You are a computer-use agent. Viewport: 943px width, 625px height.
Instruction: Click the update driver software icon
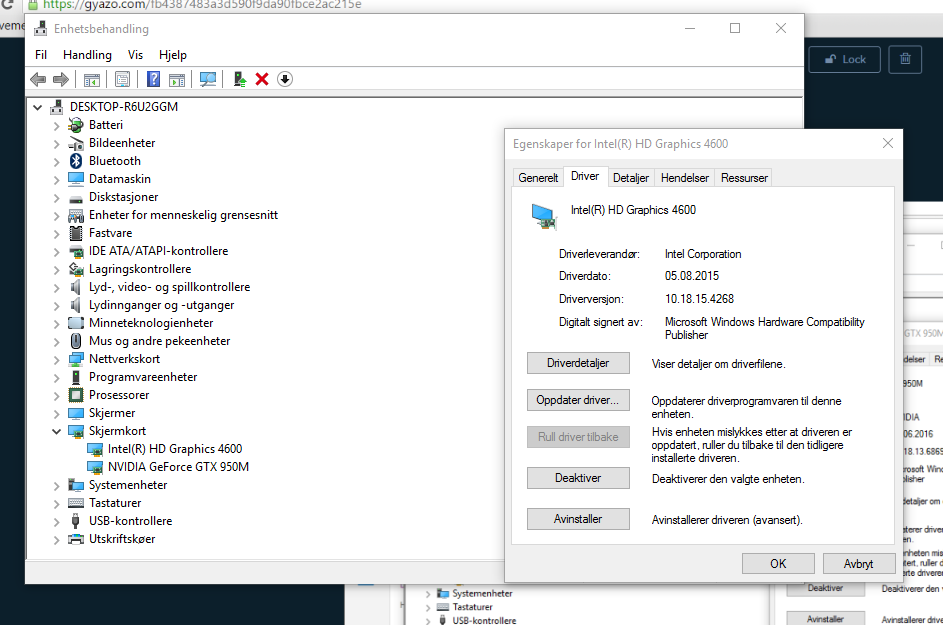[x=239, y=79]
